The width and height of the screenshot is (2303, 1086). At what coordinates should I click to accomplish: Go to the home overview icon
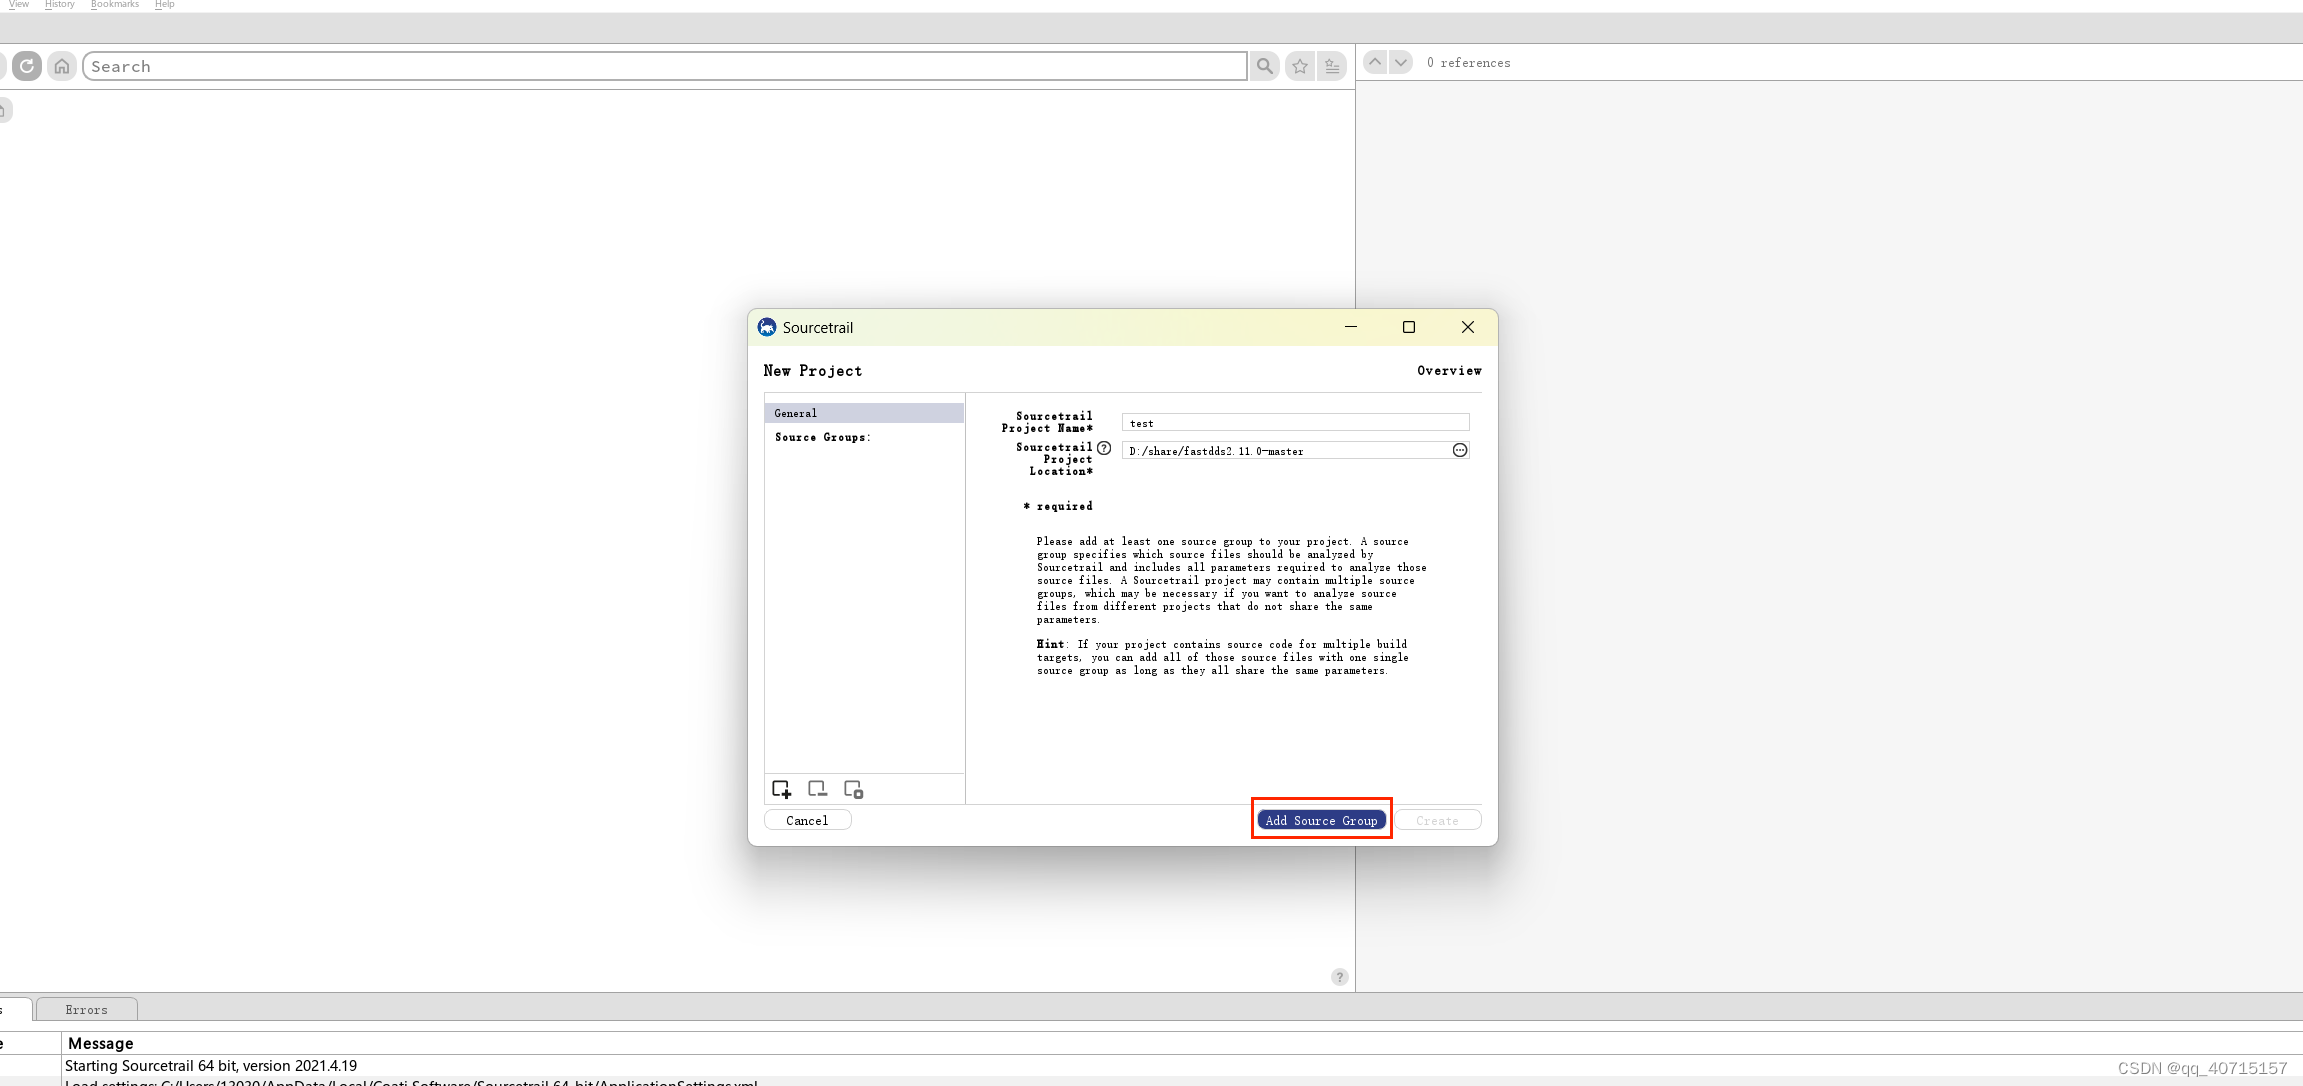[x=62, y=66]
